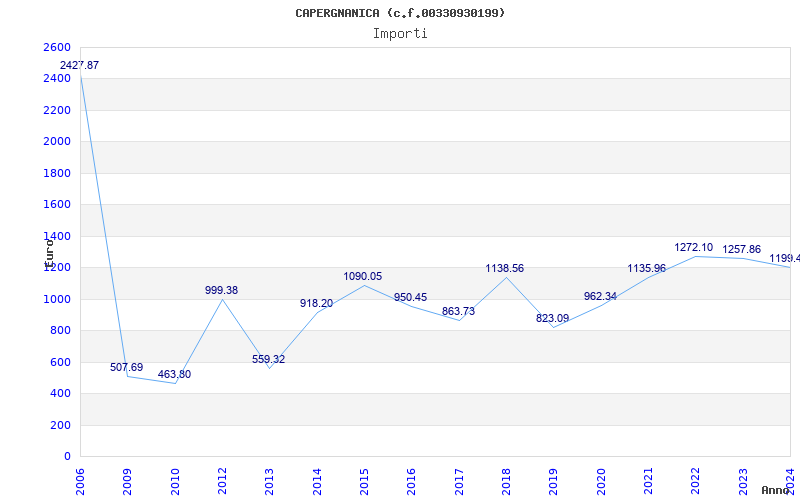Screen dimensions: 800x500
Task: Select the 400 y-axis value
Action: (x=60, y=393)
